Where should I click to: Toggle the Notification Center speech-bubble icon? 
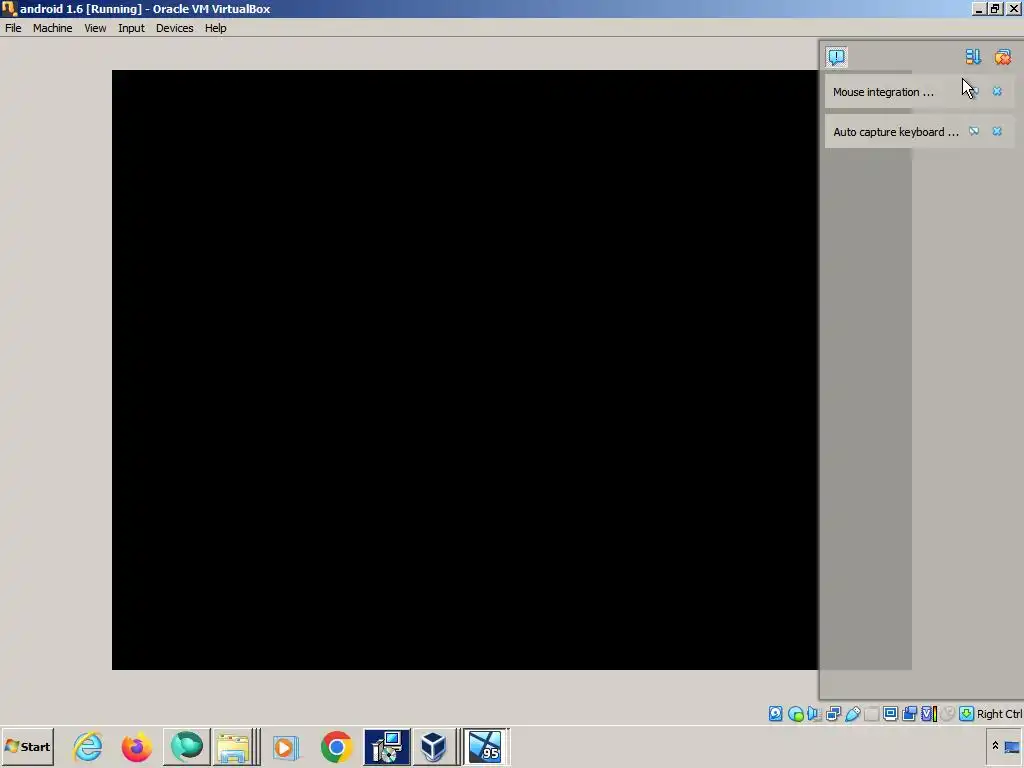837,57
